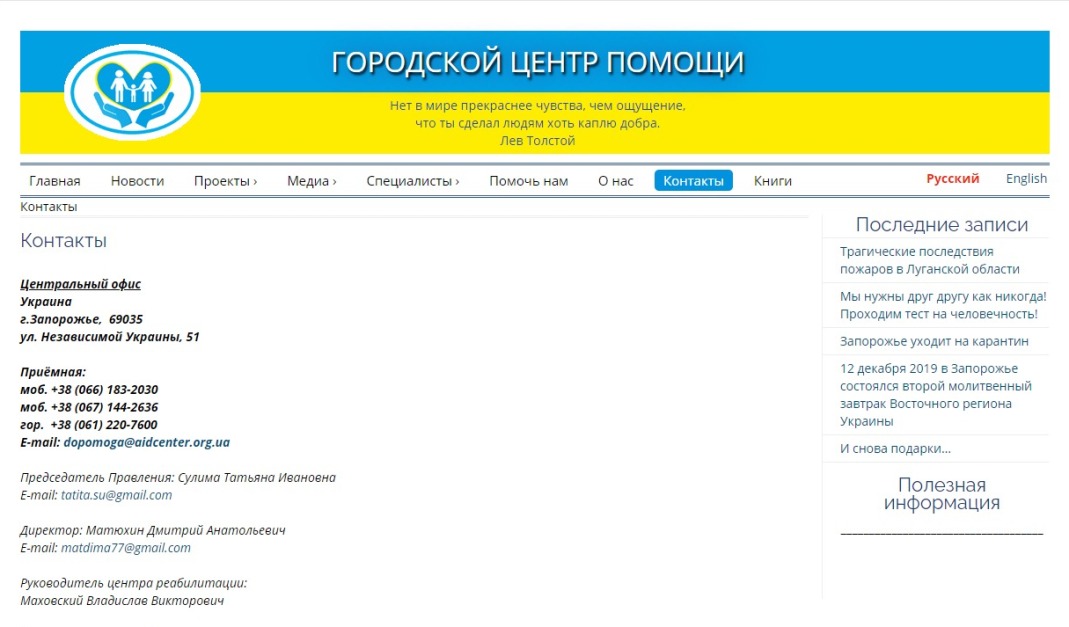This screenshot has height=627, width=1069.
Task: Open the Книги menu item
Action: click(x=772, y=181)
